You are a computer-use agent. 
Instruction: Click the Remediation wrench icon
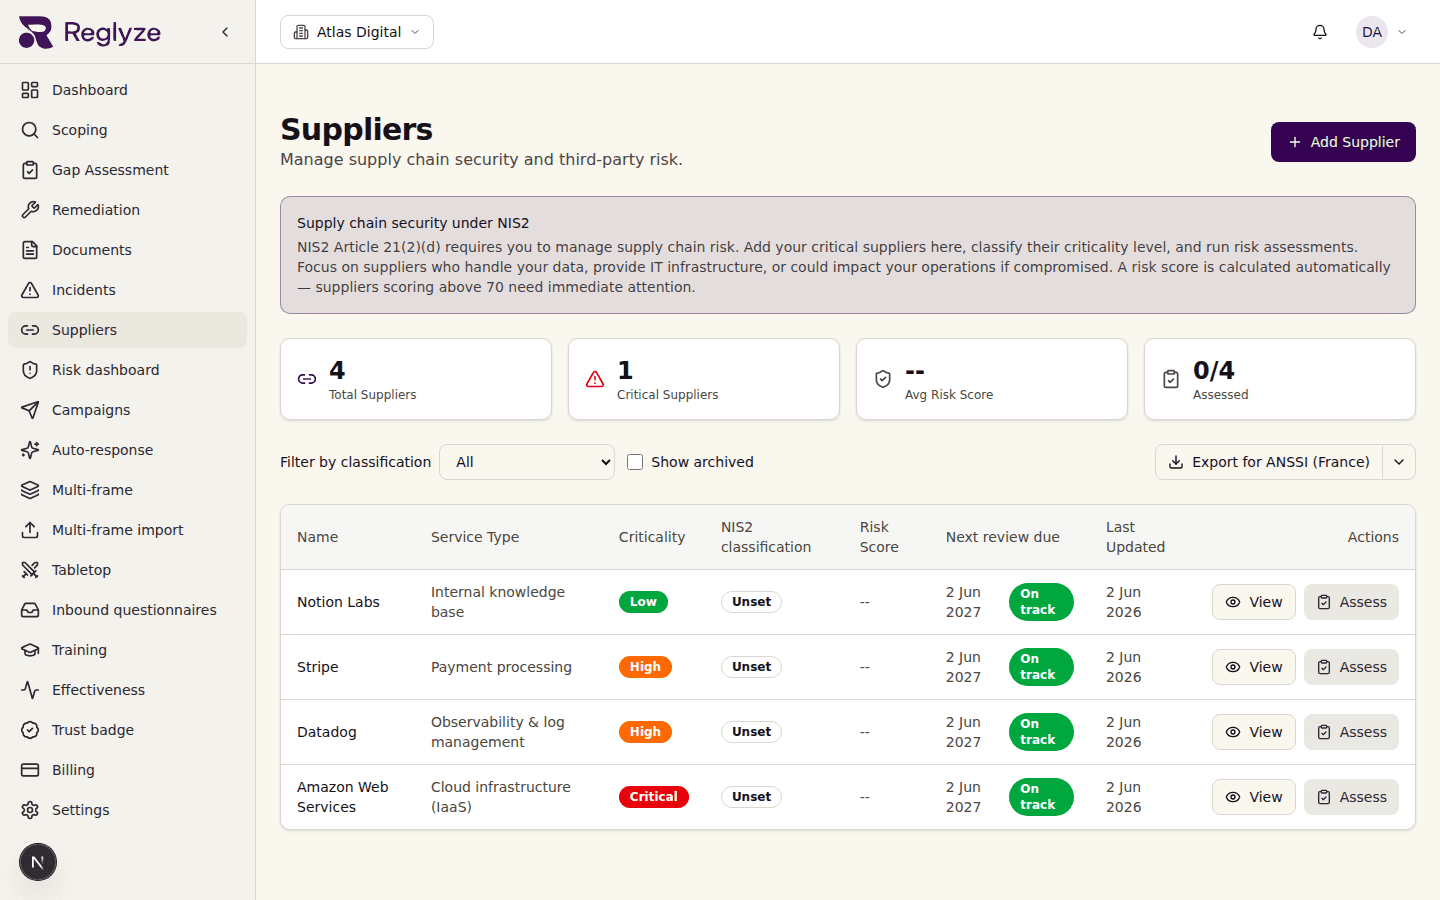coord(30,210)
